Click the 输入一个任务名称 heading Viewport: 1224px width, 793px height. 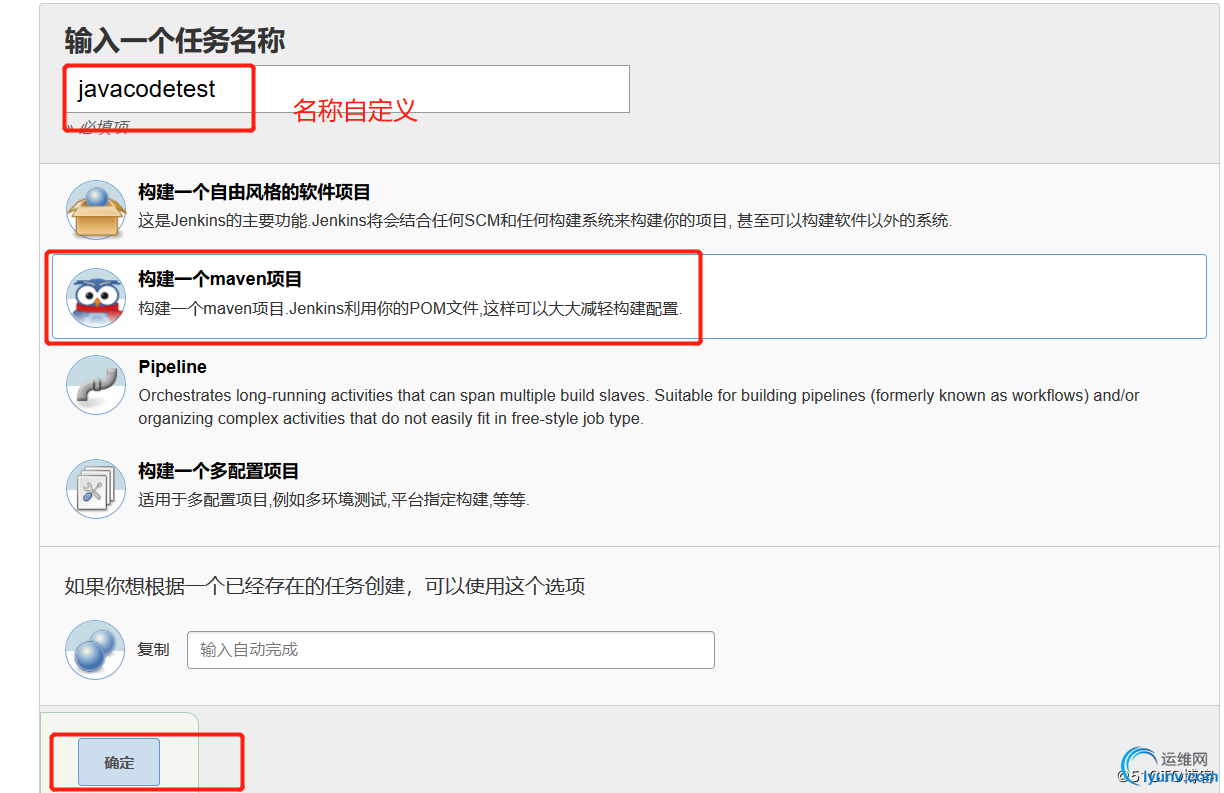pos(175,41)
